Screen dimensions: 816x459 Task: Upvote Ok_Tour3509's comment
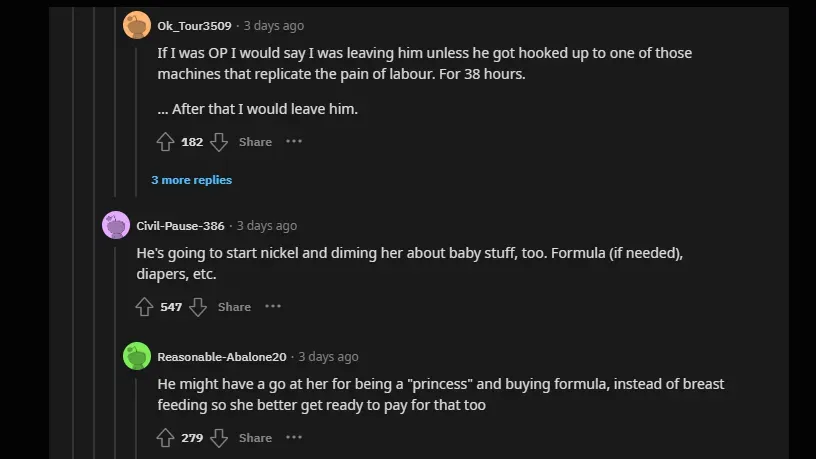point(166,142)
